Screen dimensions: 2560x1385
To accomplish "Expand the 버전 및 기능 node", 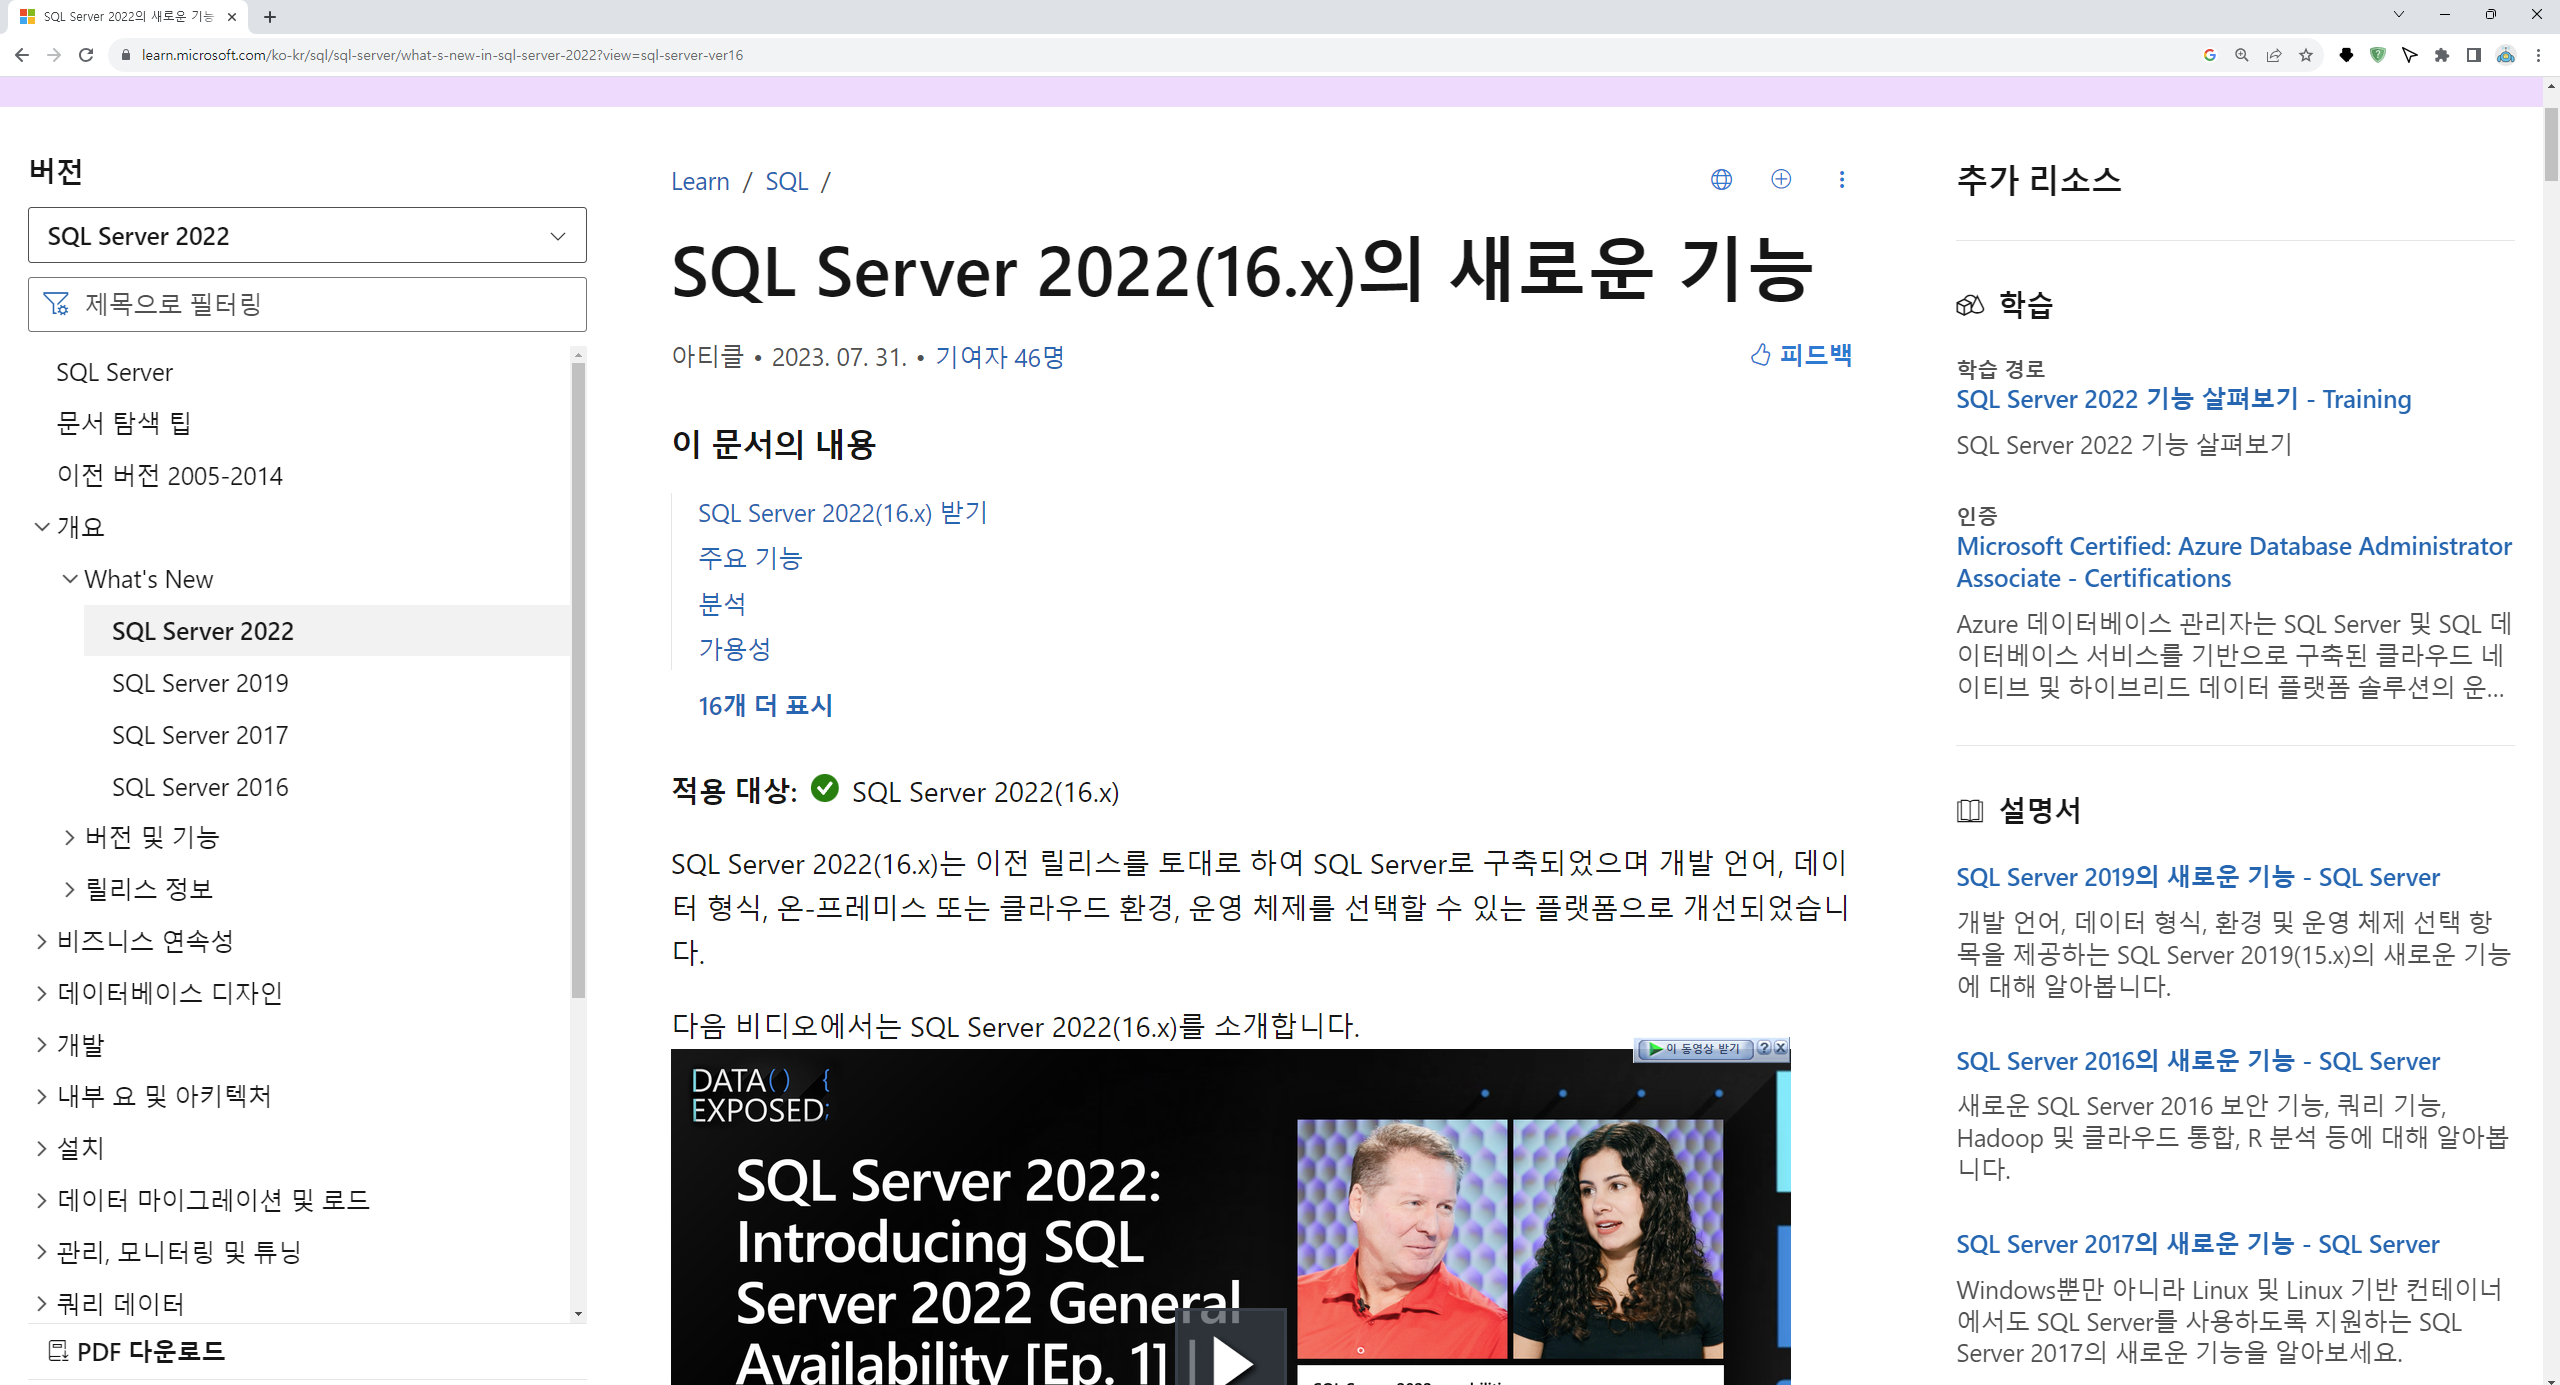I will 70,837.
